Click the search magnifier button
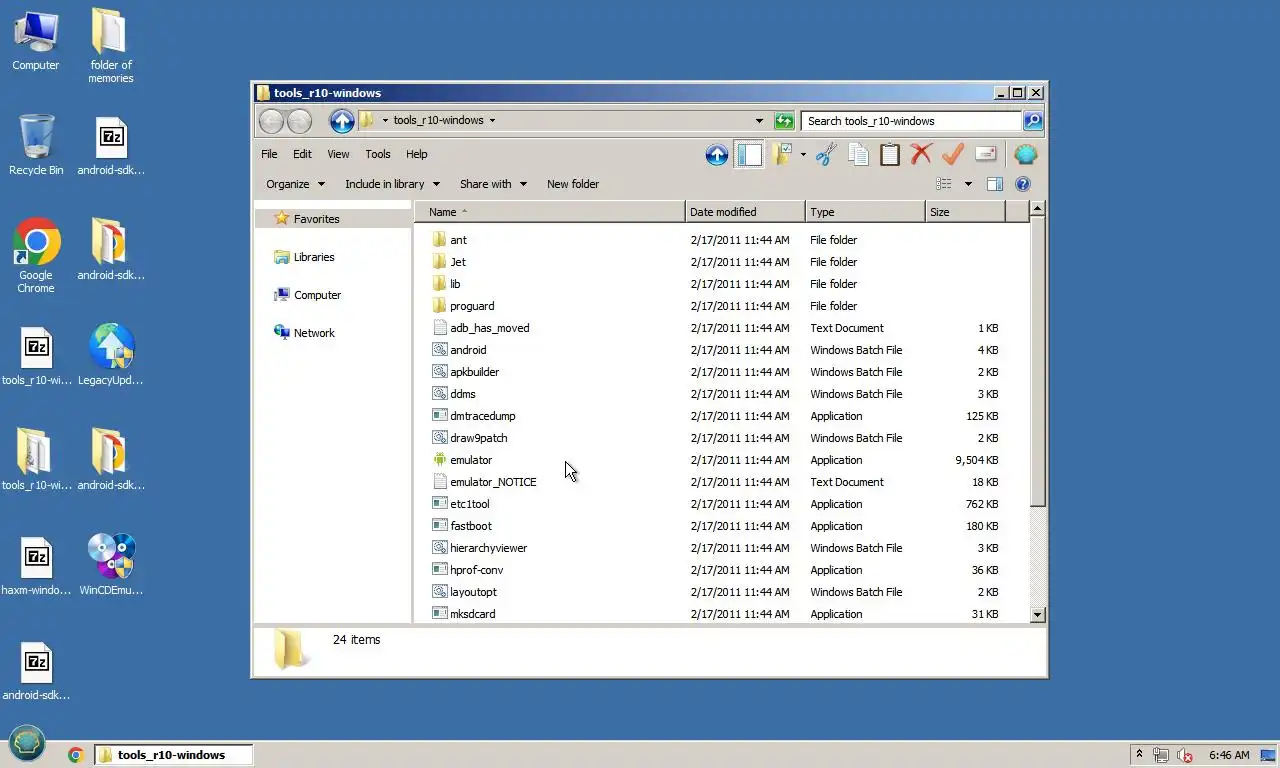1280x768 pixels. click(1033, 121)
